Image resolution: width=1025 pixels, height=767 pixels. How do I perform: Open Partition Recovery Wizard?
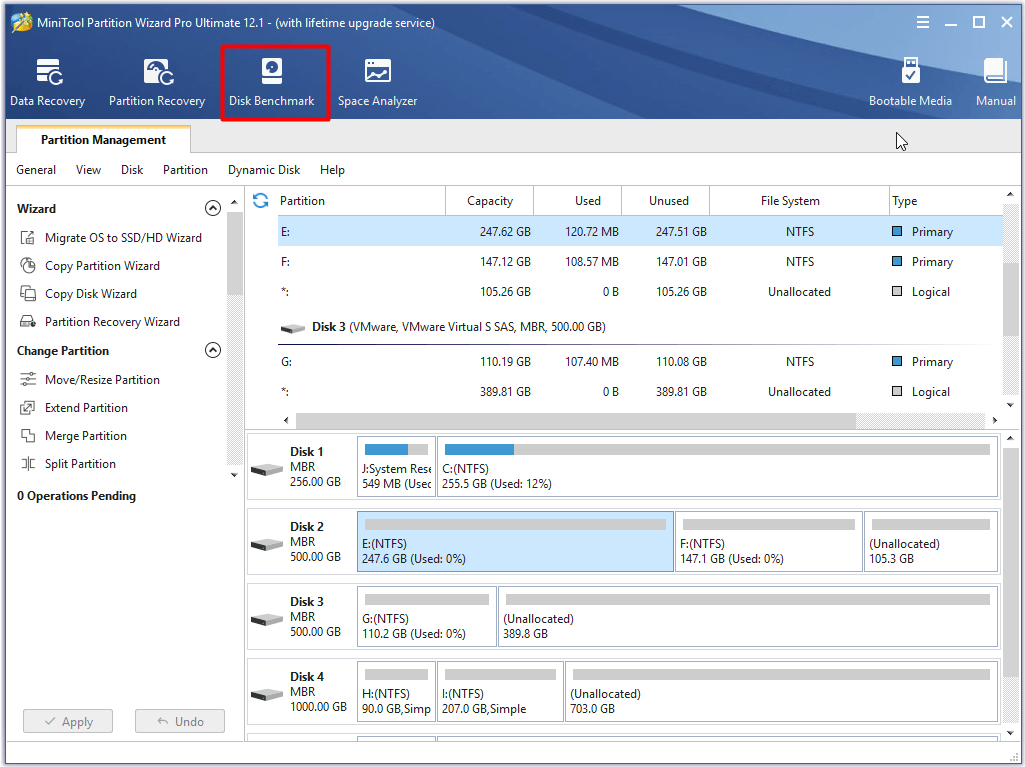(99, 322)
